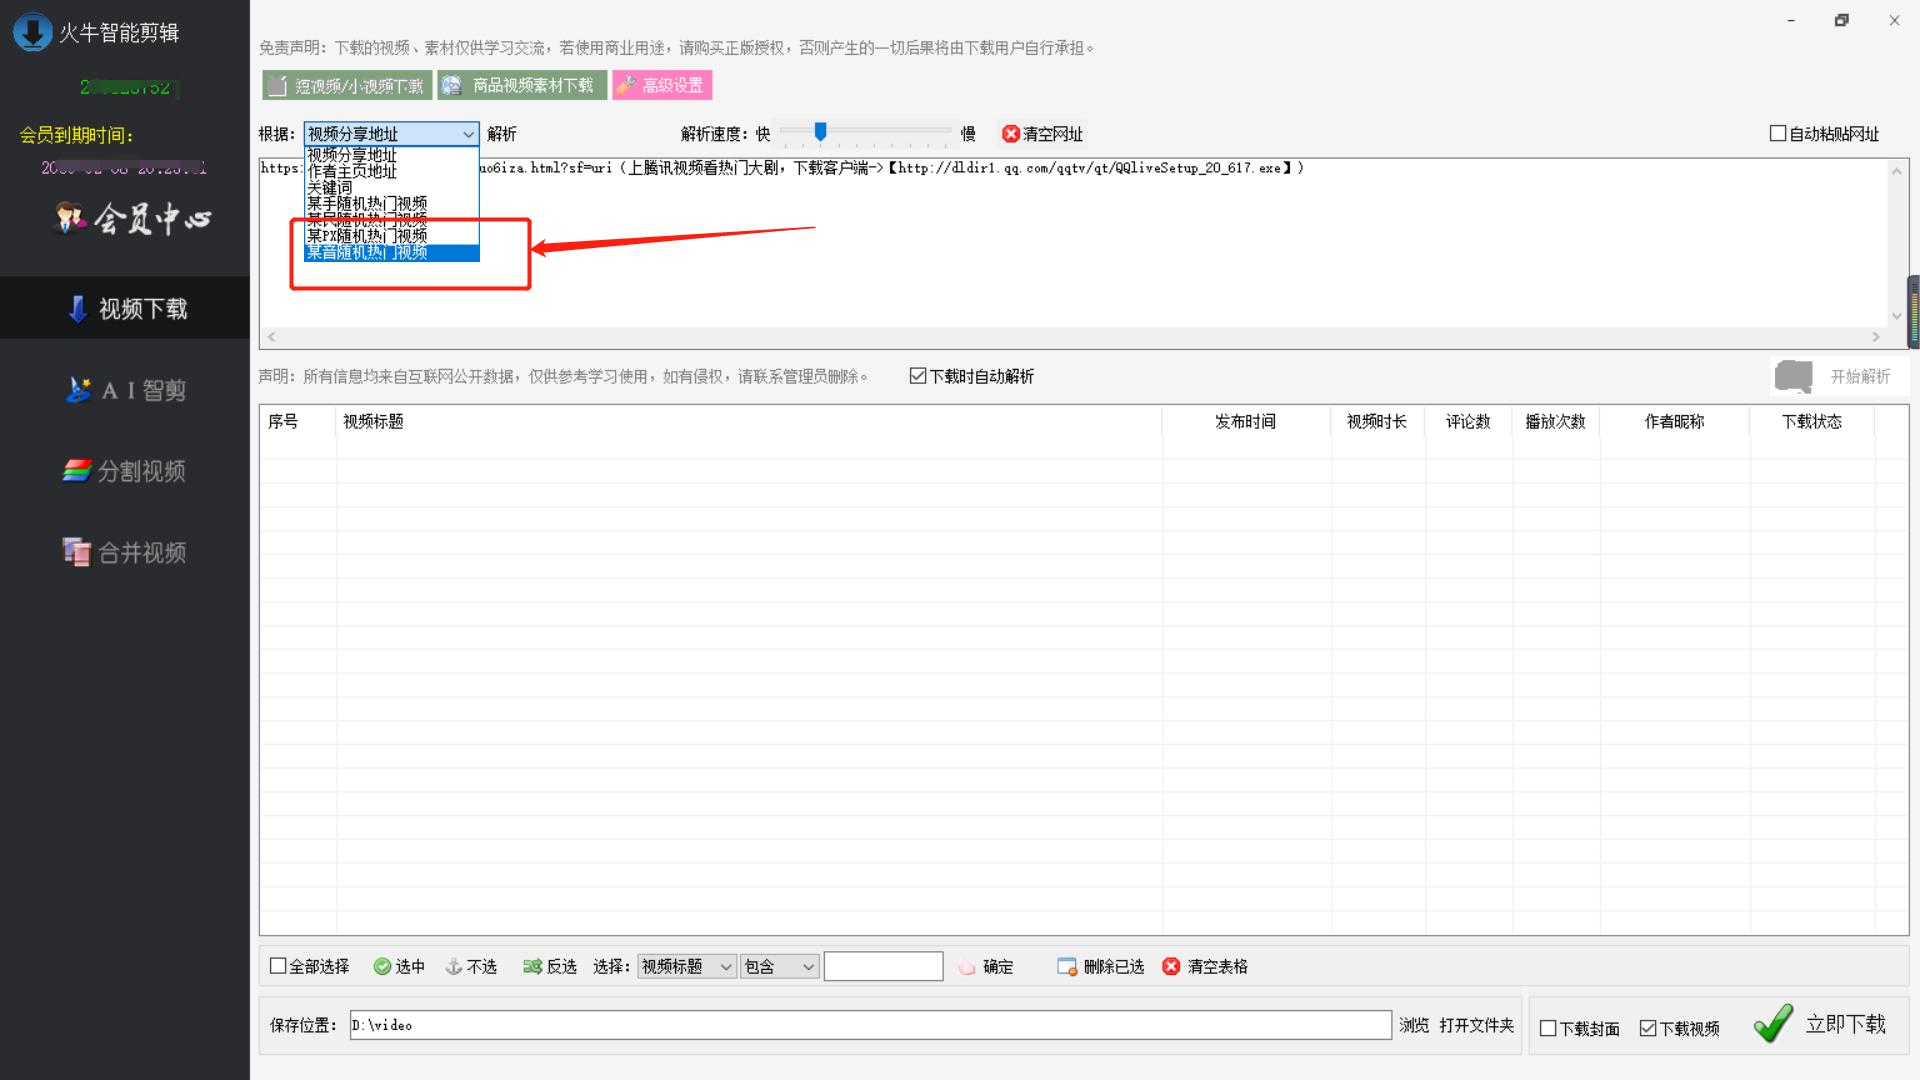1920x1080 pixels.
Task: Enable 自动粘贴网址 checkbox
Action: click(x=1778, y=134)
